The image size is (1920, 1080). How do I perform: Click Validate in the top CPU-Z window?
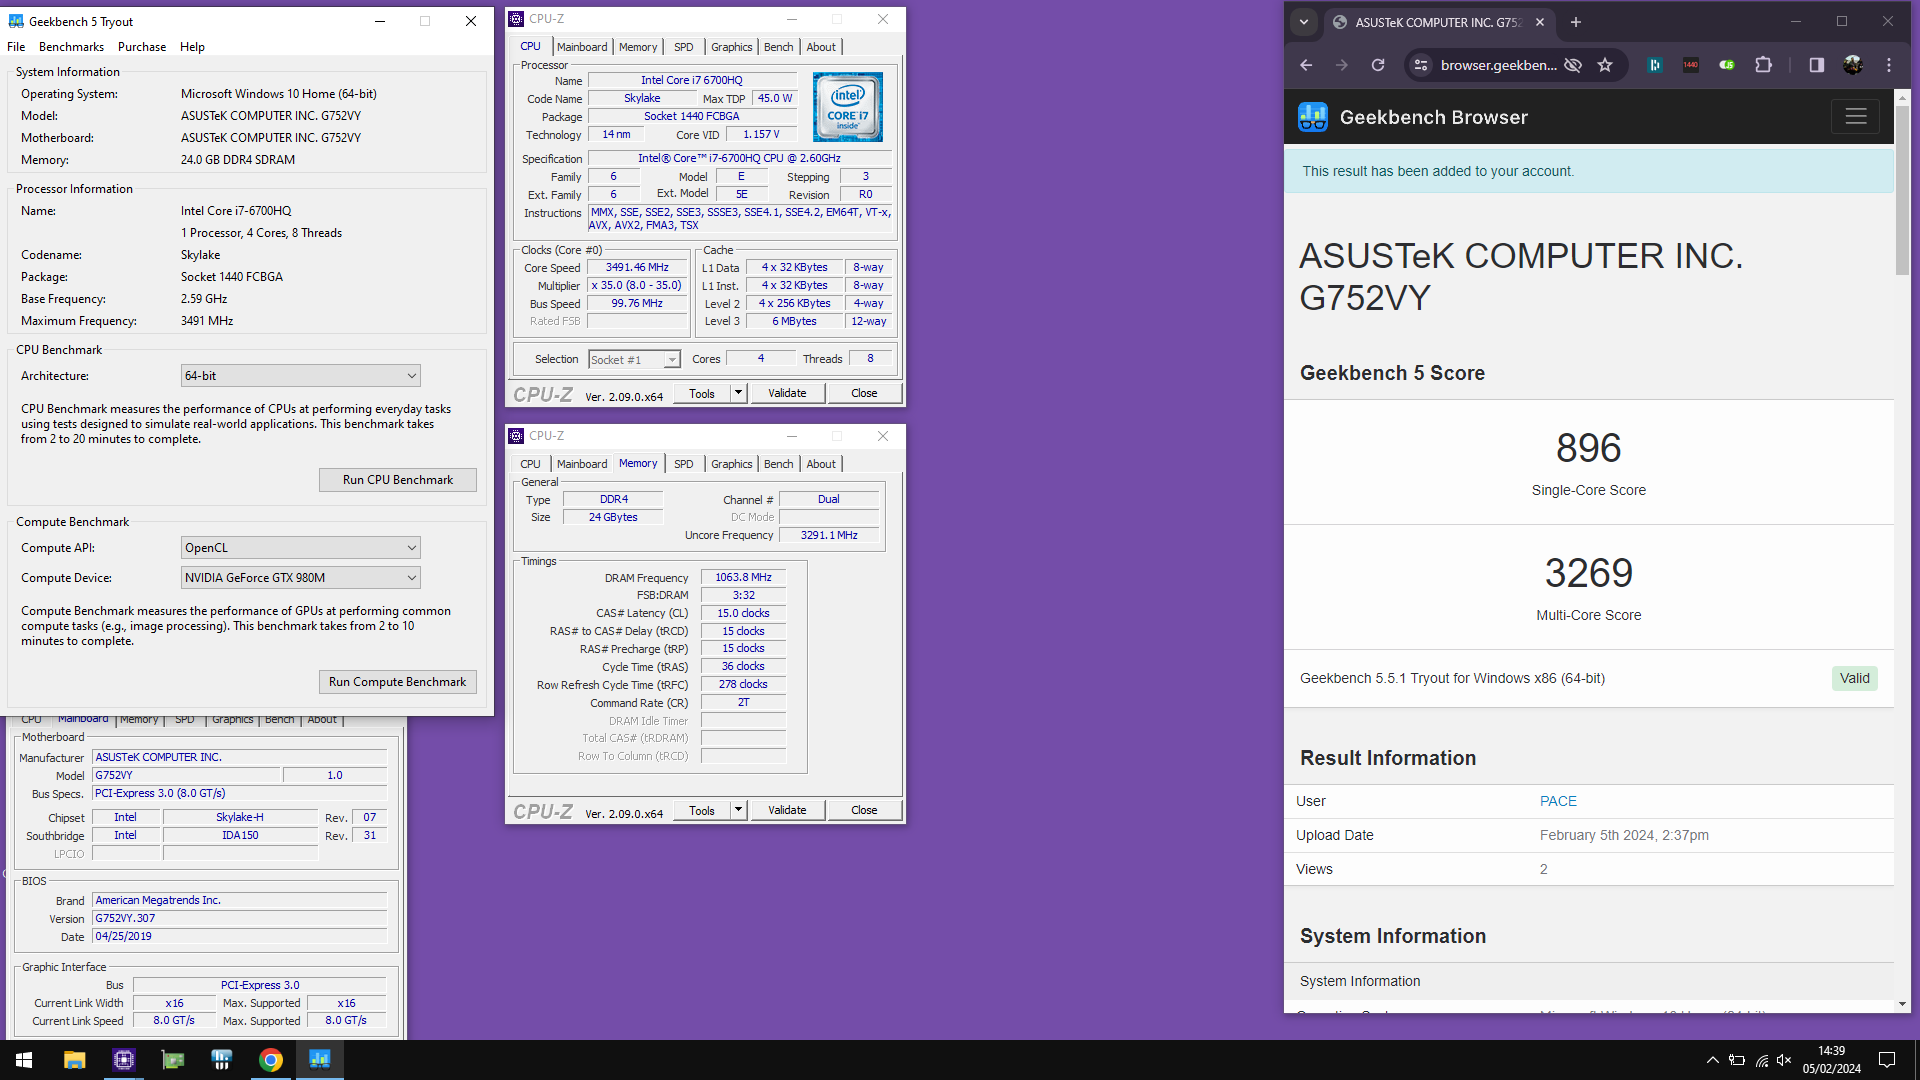pos(787,393)
